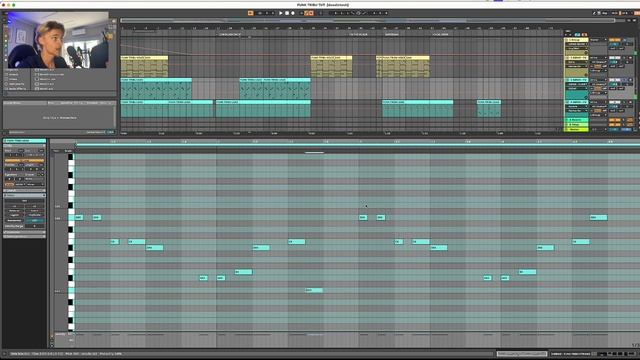The image size is (640, 360).
Task: Toggle the Scale button above the piano keys
Action: 68,151
